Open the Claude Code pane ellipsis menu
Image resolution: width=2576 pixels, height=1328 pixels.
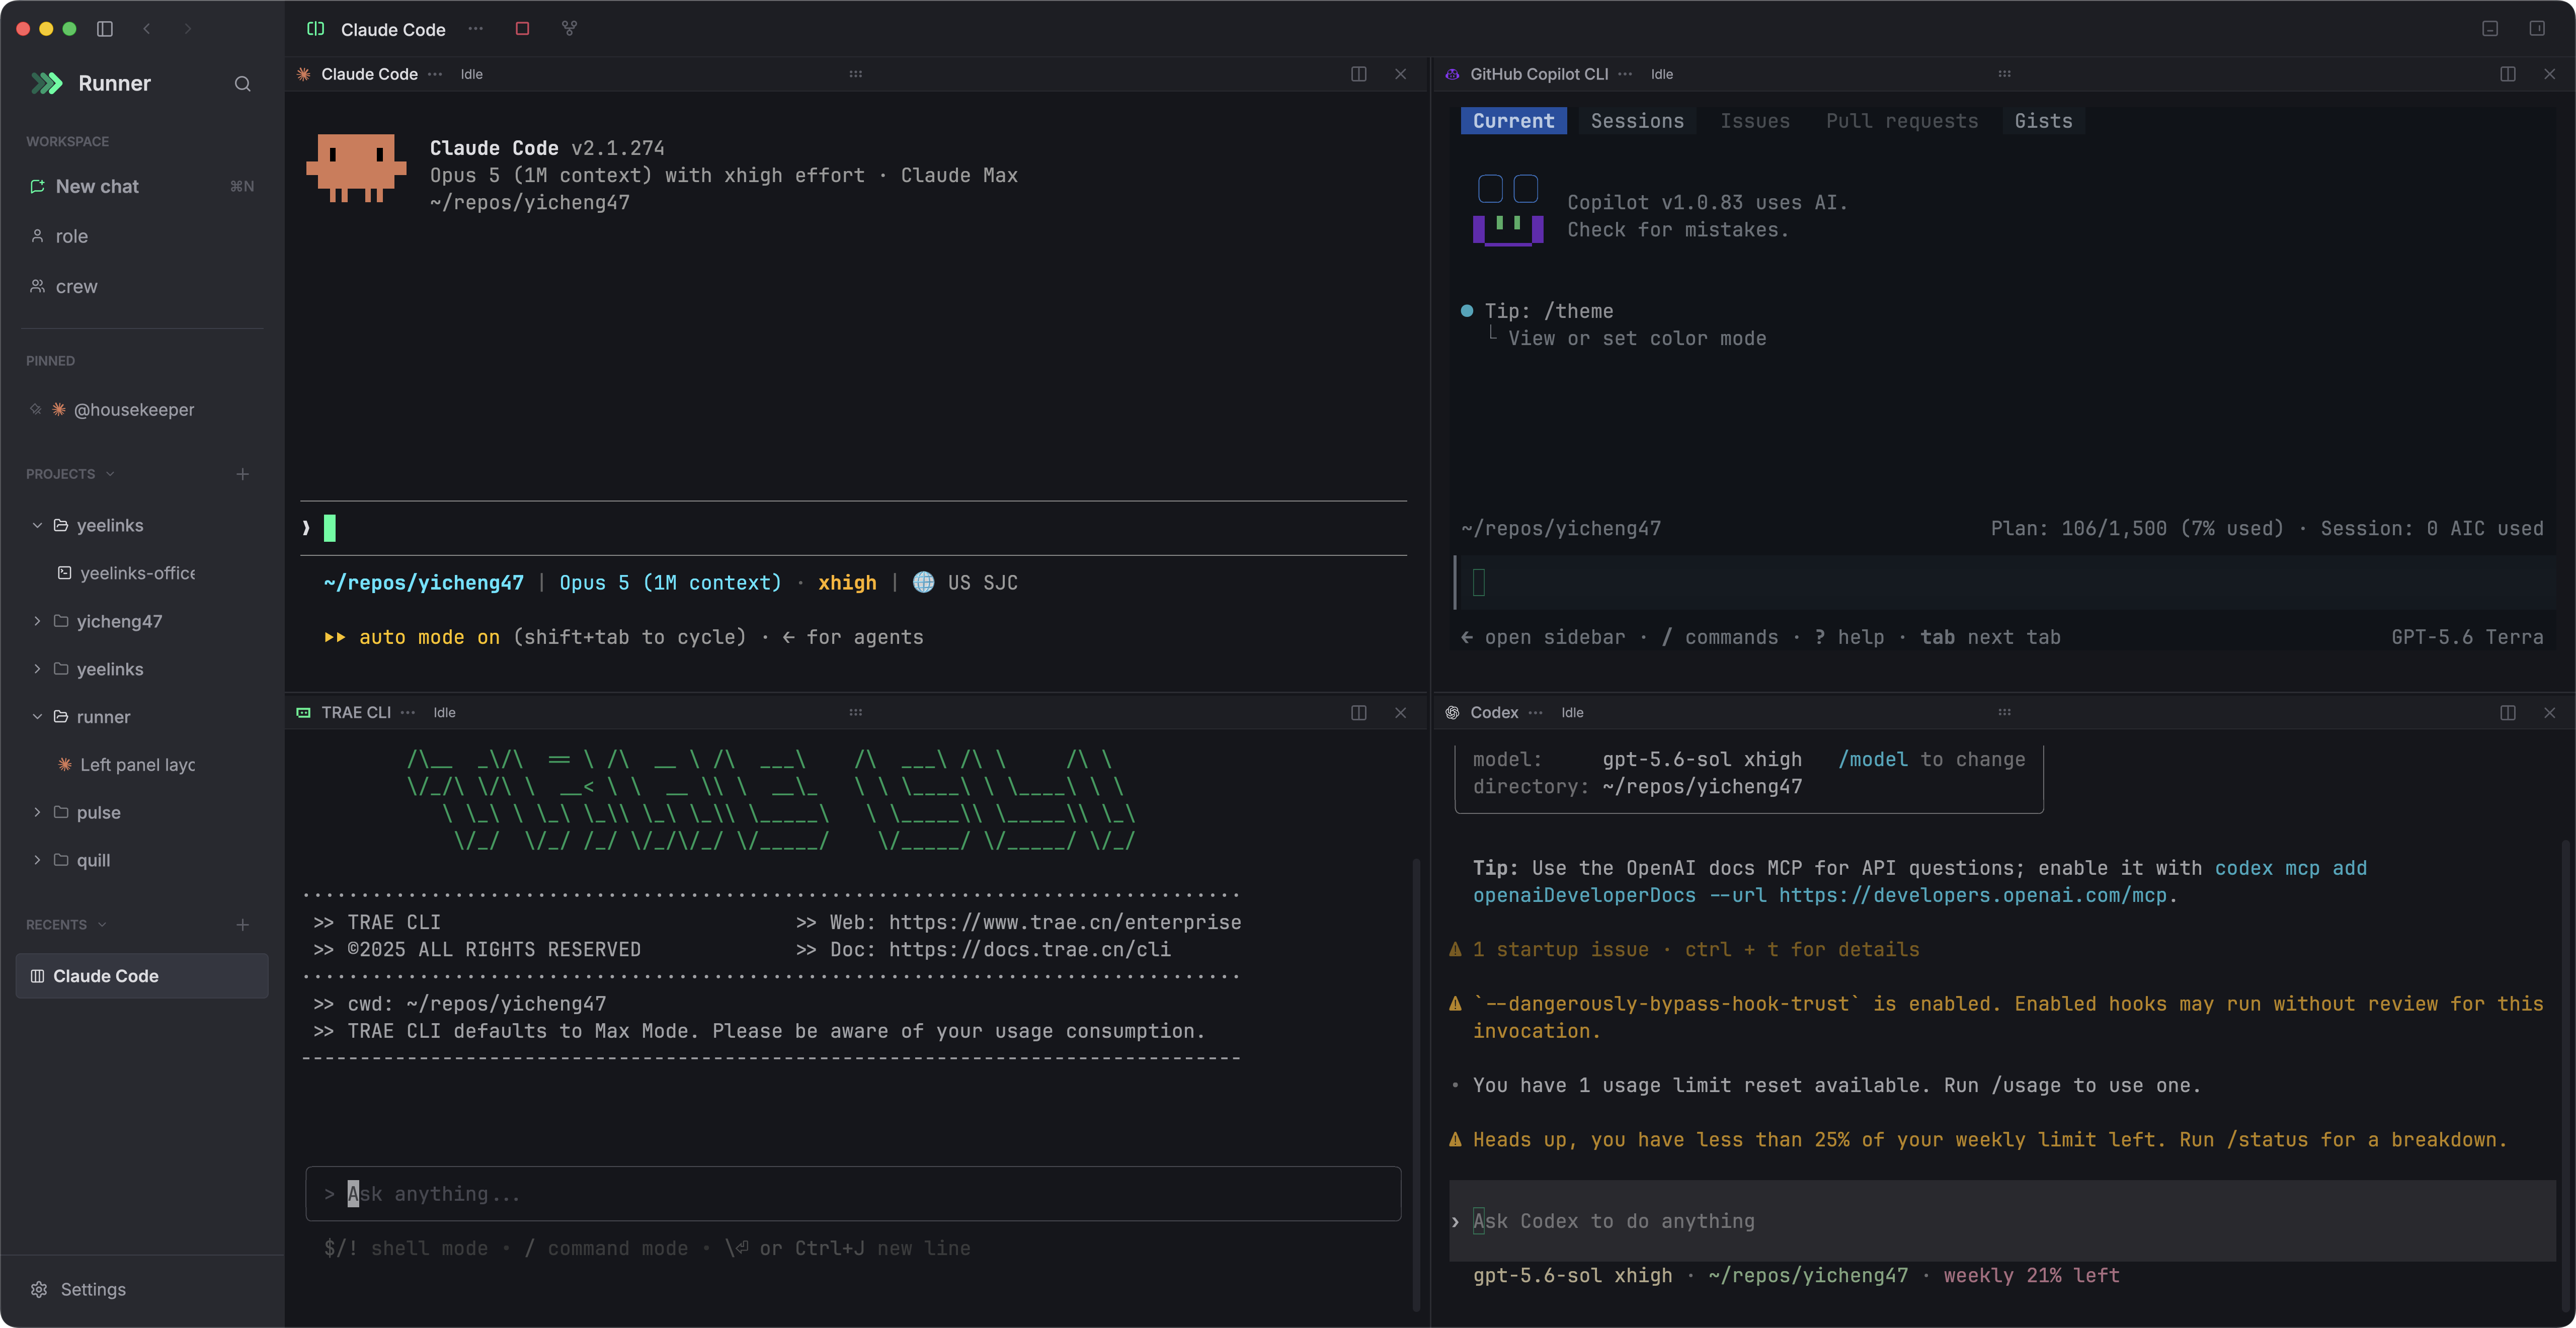click(435, 74)
